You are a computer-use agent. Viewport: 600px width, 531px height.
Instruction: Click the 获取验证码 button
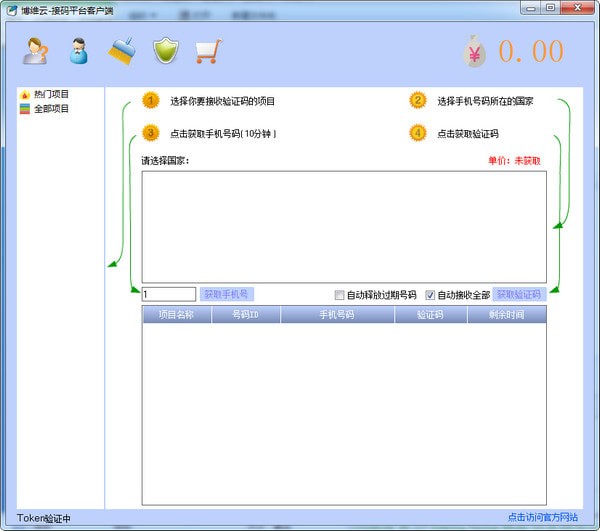519,294
